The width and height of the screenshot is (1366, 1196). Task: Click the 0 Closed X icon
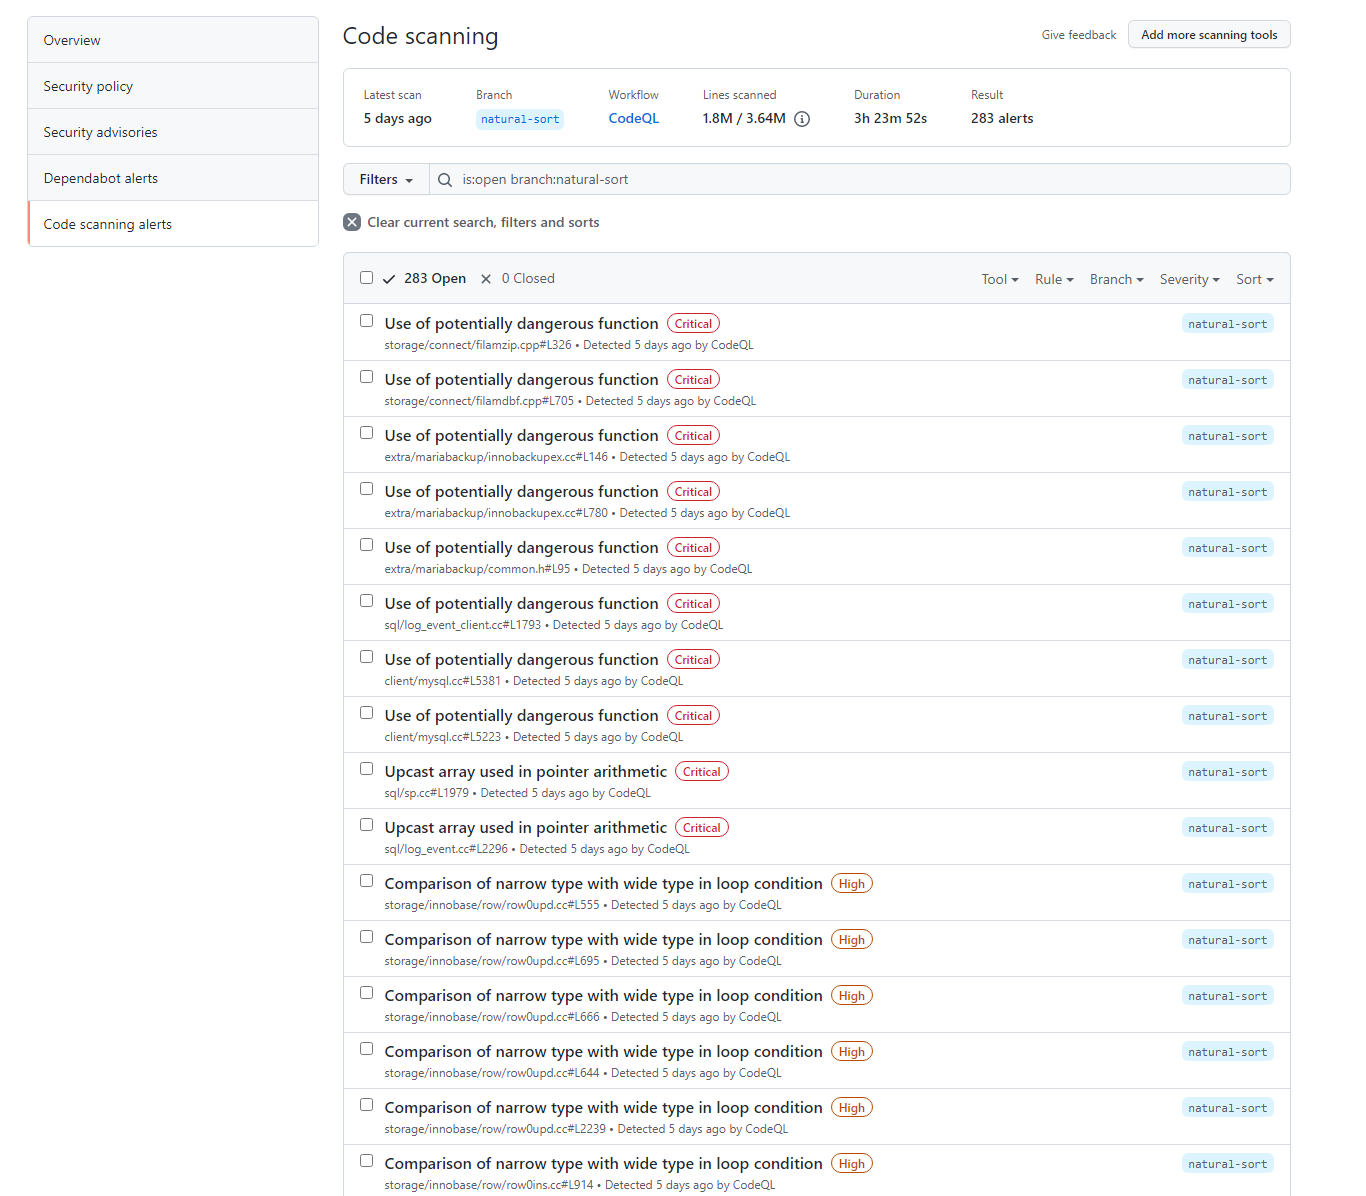(x=486, y=279)
